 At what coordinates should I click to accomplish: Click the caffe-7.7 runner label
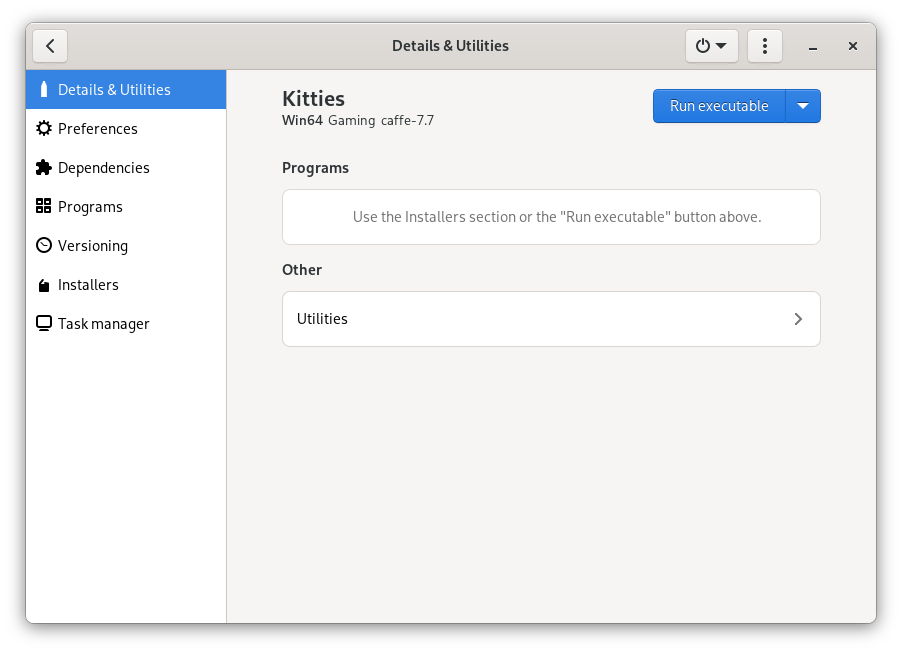tap(407, 121)
